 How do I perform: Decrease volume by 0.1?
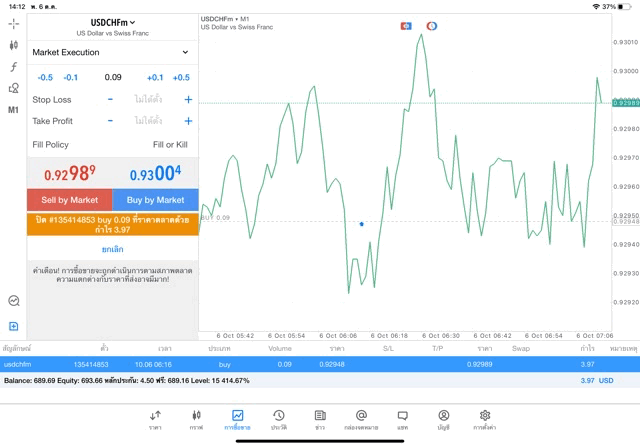click(71, 77)
